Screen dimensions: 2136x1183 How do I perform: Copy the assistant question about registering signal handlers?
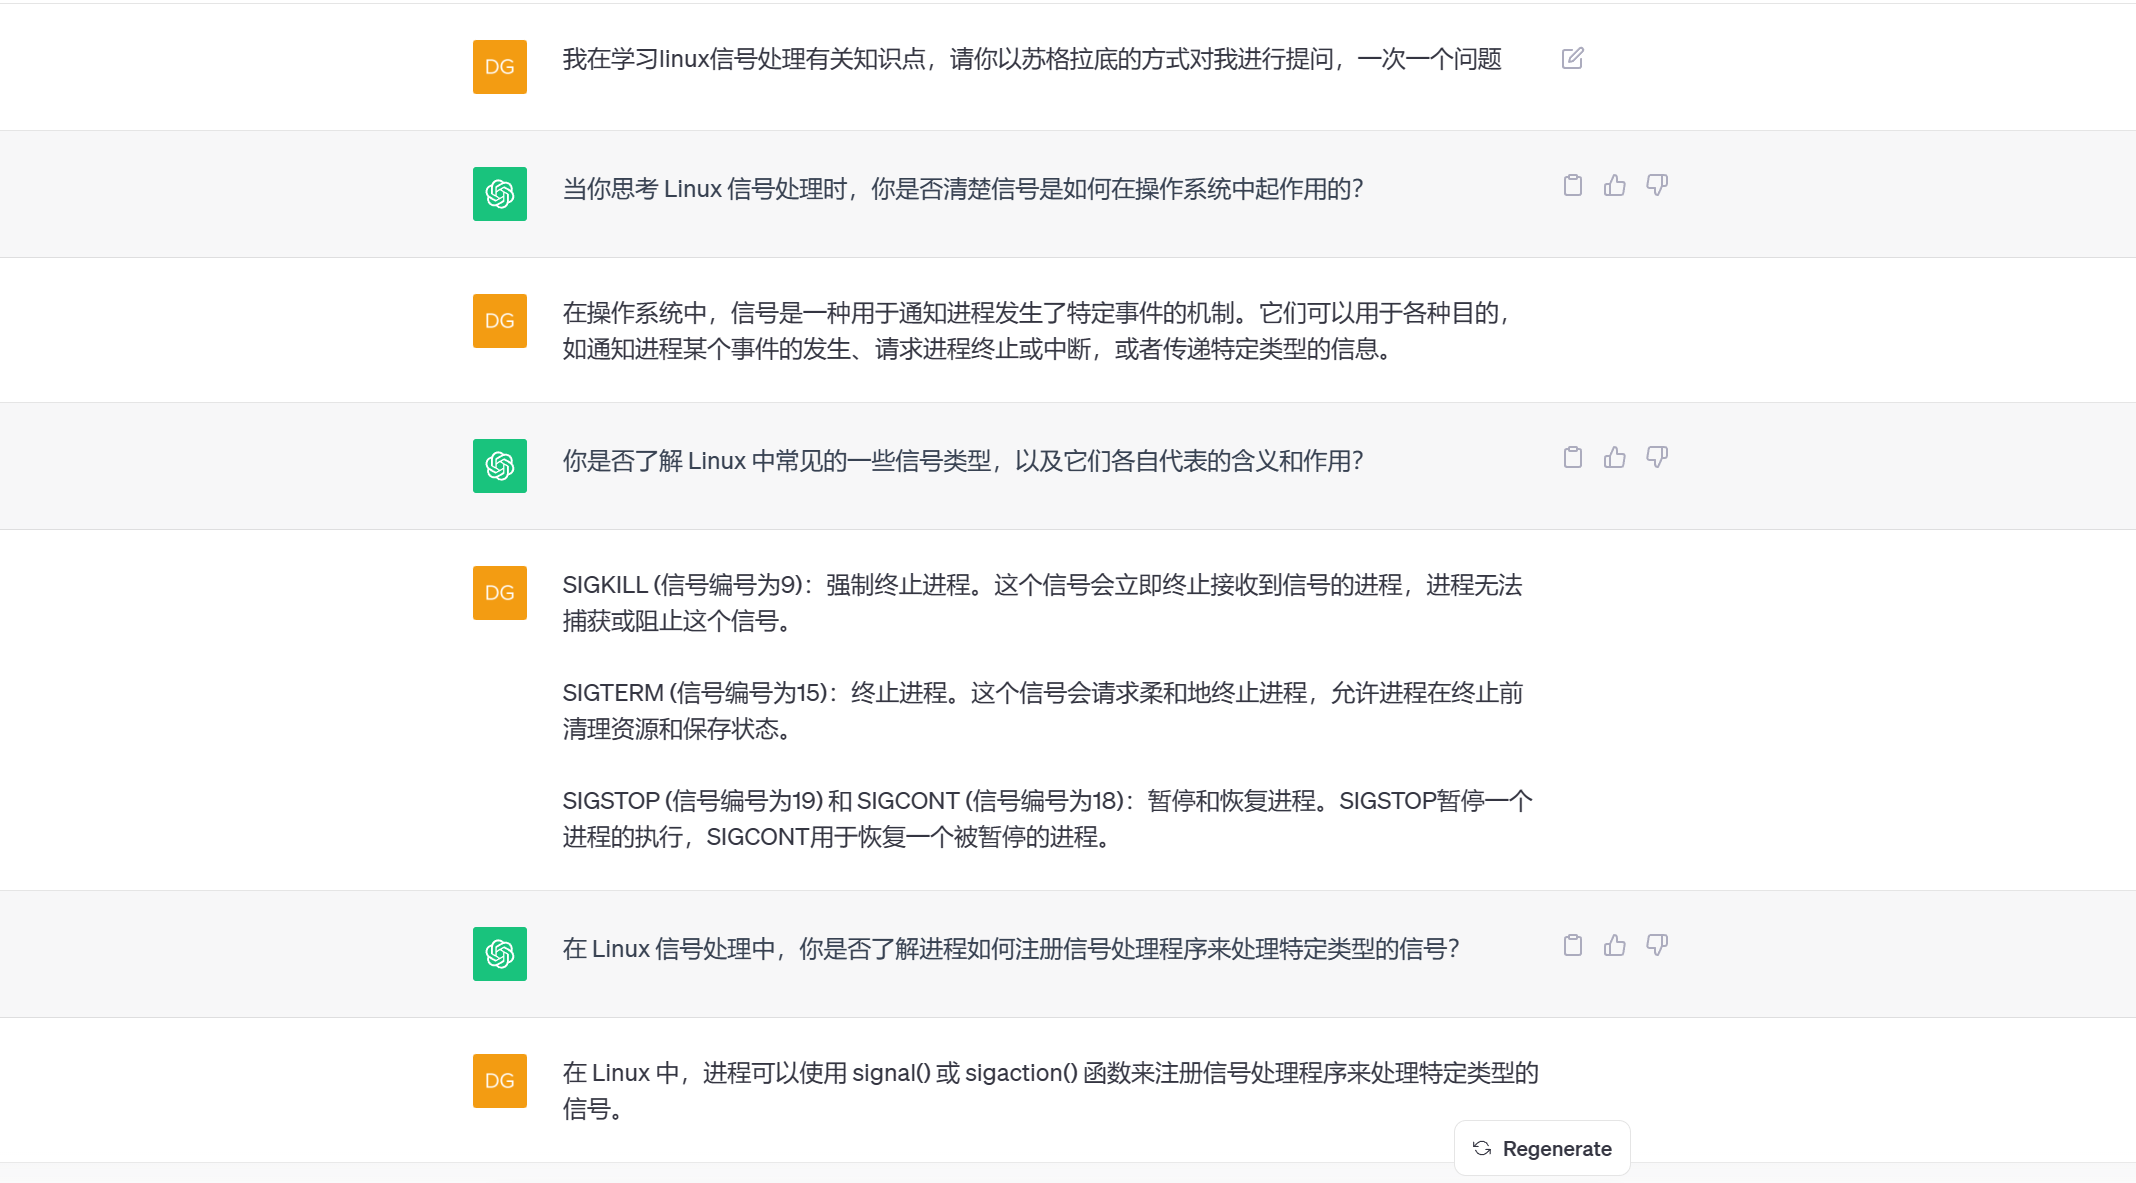point(1573,945)
